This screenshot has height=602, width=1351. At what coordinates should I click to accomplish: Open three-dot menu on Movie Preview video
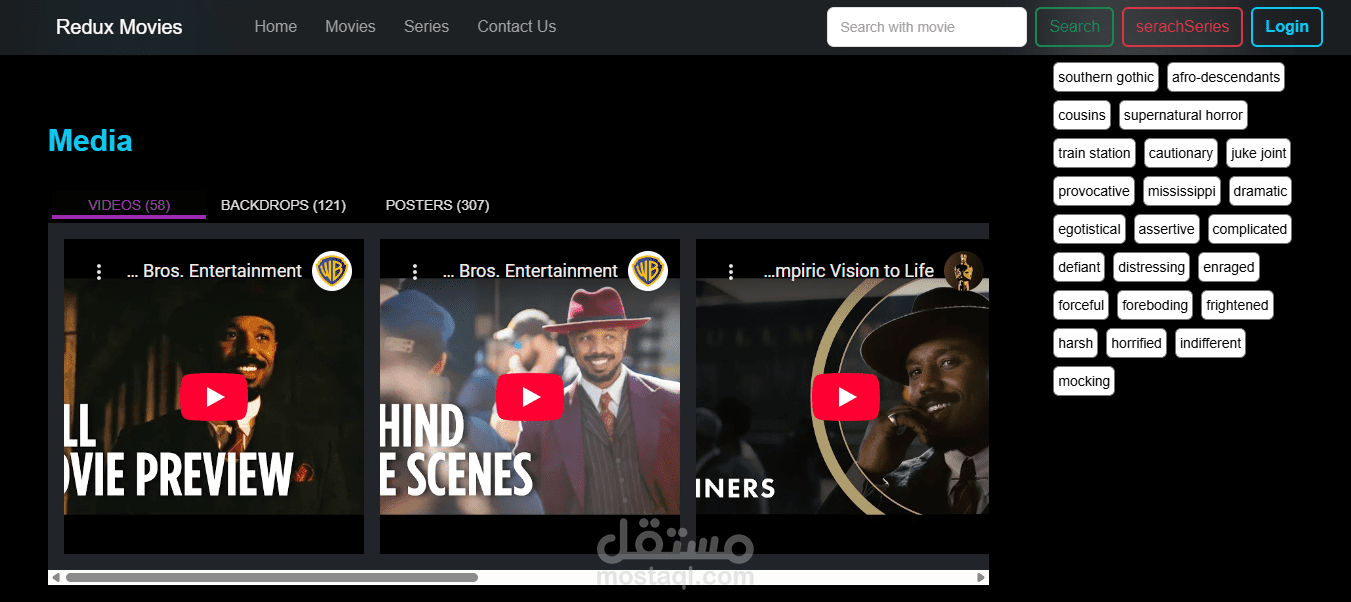click(99, 271)
